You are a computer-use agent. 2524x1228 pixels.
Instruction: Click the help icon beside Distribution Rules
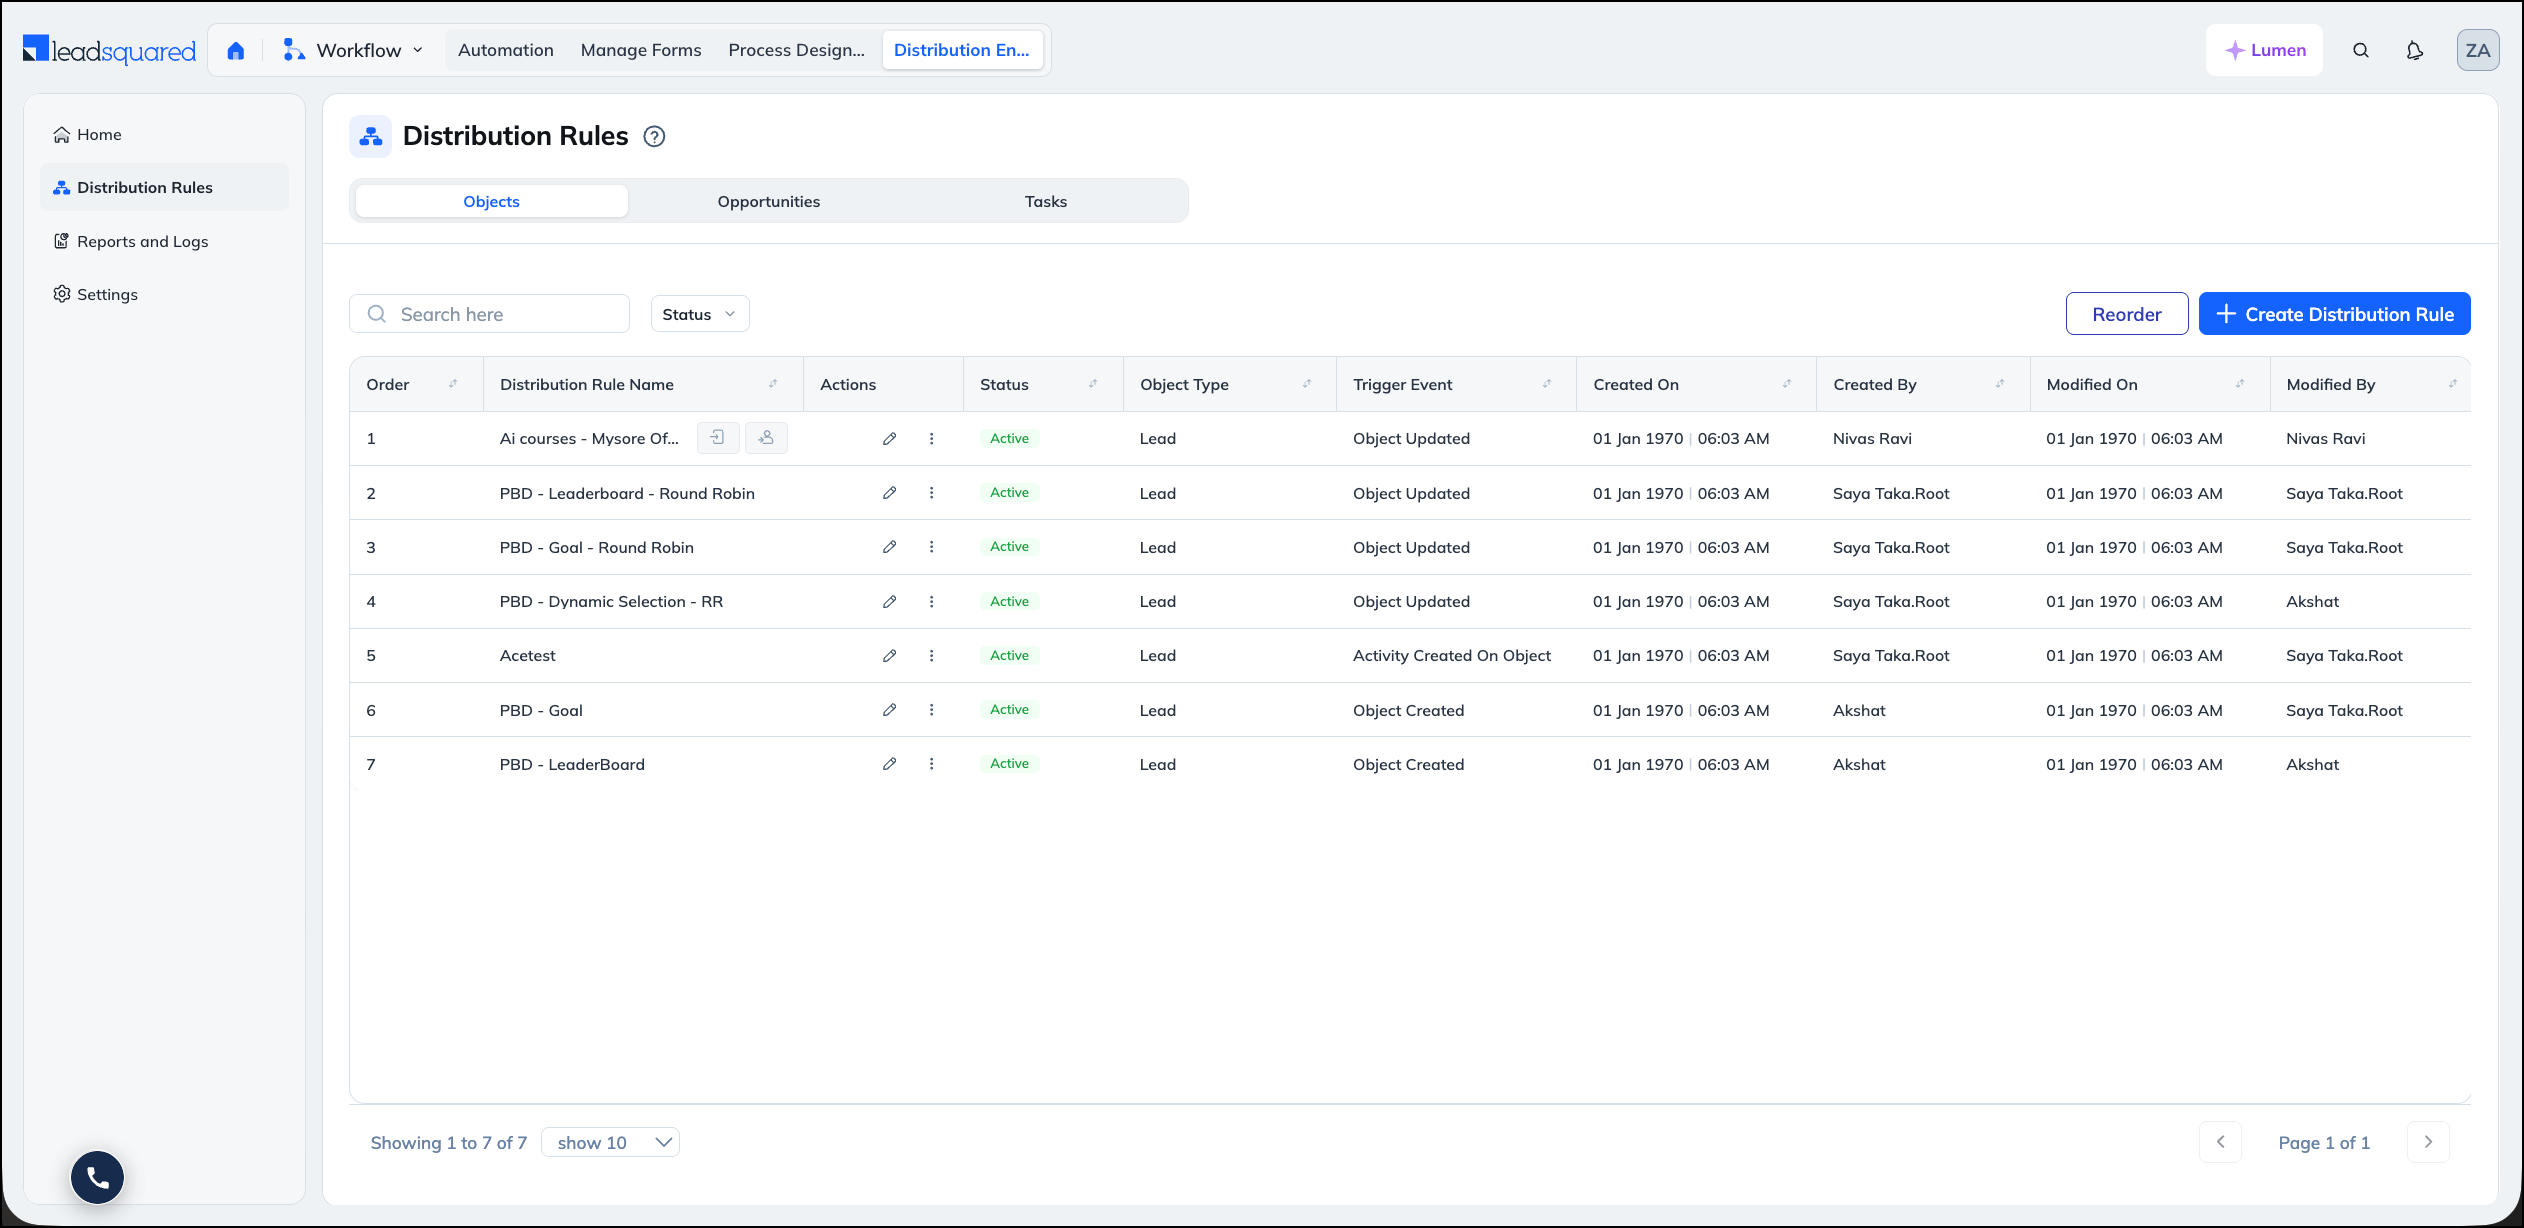(x=654, y=137)
